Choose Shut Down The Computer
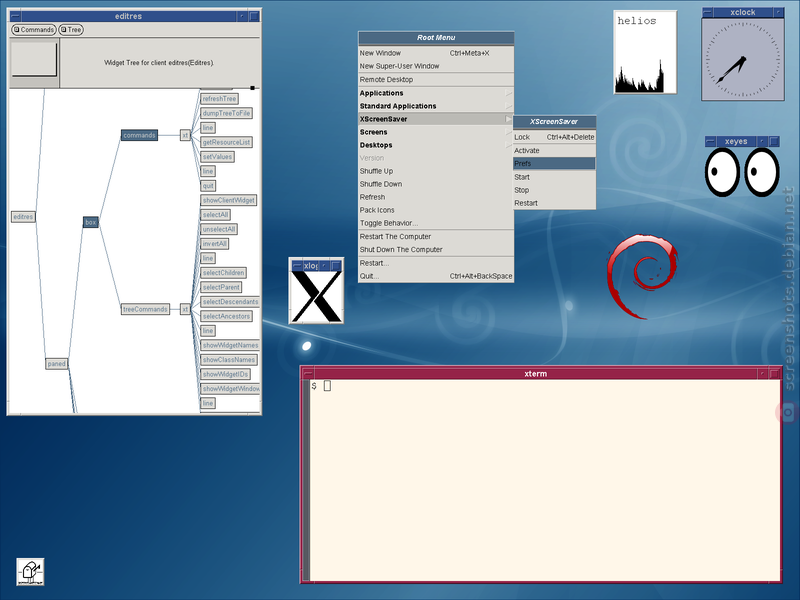 [x=436, y=250]
